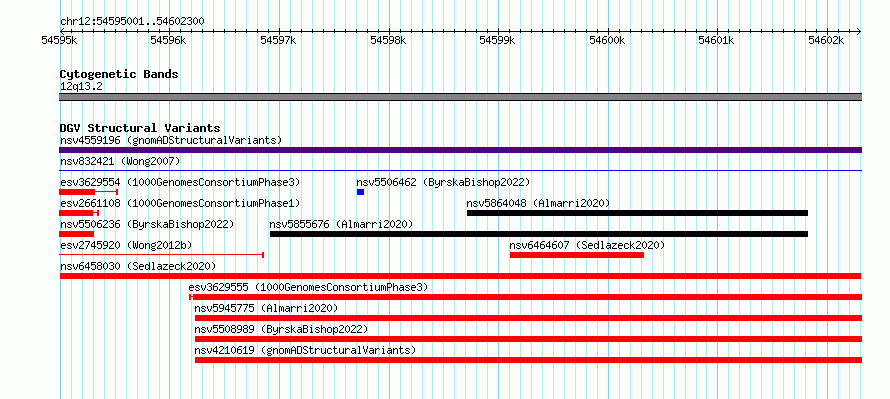Click the 54598k ruler label
Viewport: 890px width, 399px height.
click(x=389, y=40)
